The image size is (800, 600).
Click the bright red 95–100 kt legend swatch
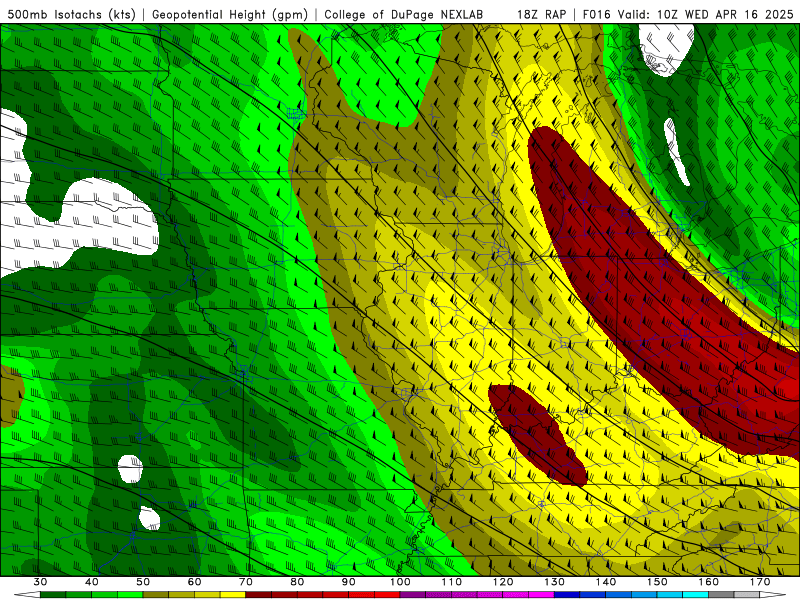click(387, 595)
